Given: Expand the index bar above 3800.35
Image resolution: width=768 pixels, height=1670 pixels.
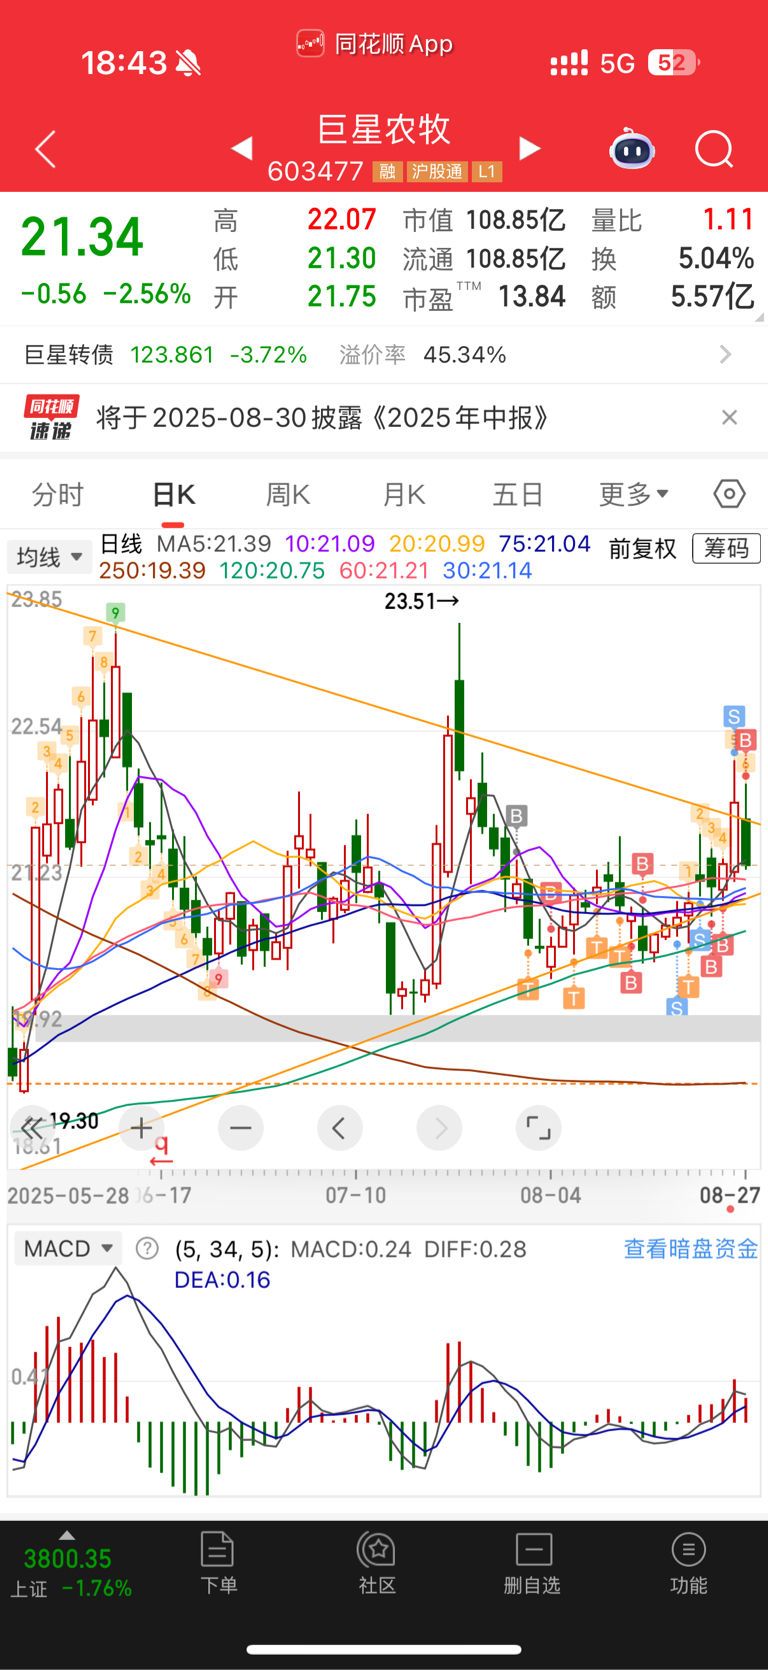Looking at the screenshot, I should [67, 1534].
